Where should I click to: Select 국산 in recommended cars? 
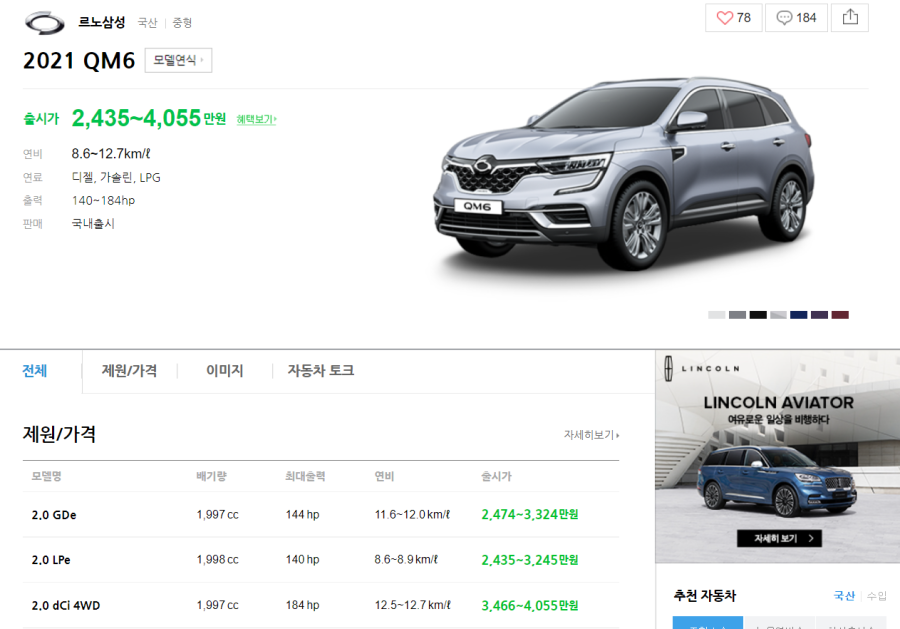(x=844, y=596)
